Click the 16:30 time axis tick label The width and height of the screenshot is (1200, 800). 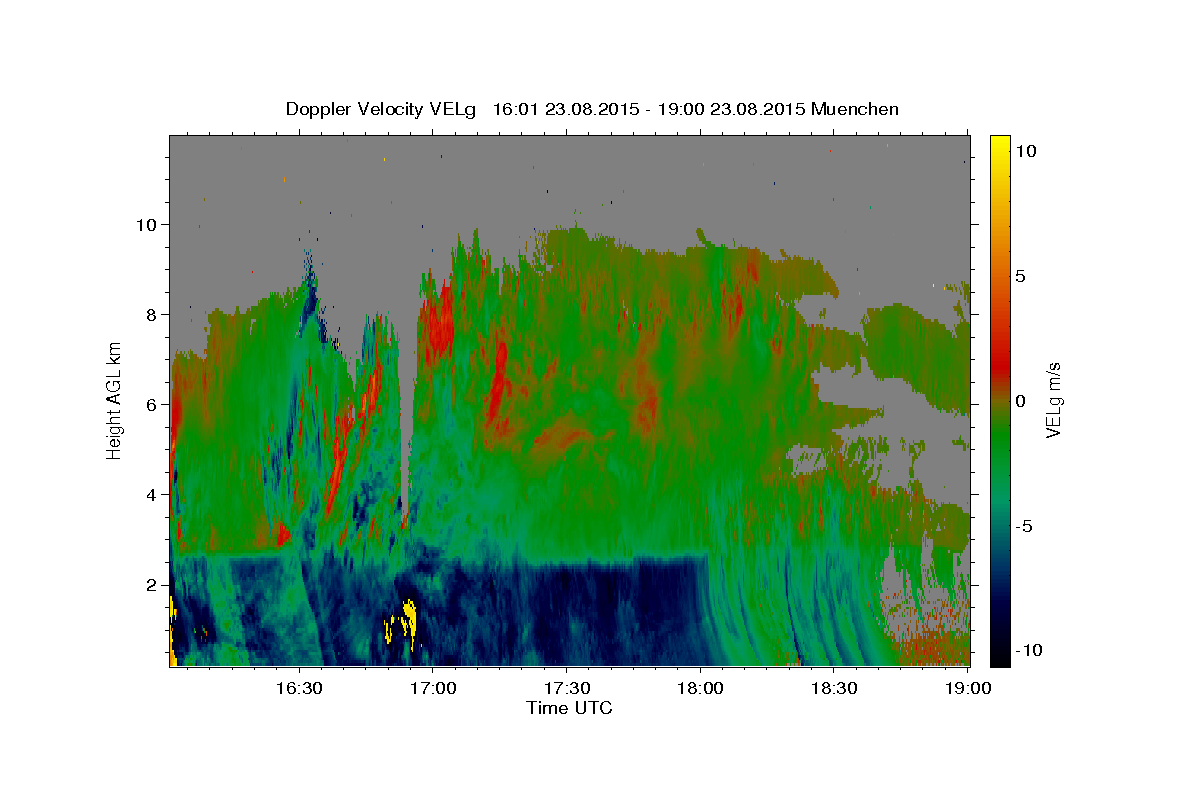[299, 688]
